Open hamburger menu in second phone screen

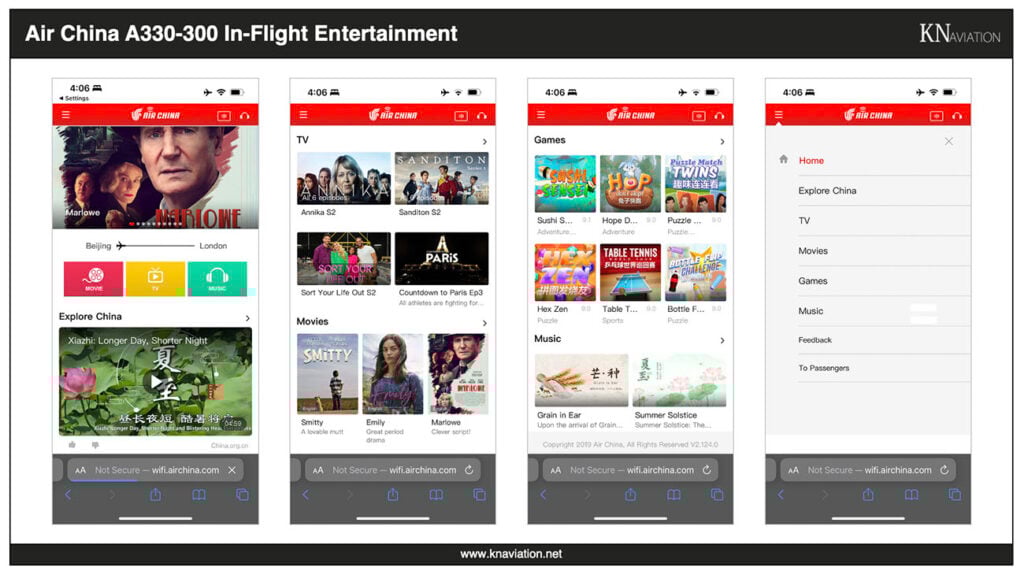tap(303, 115)
